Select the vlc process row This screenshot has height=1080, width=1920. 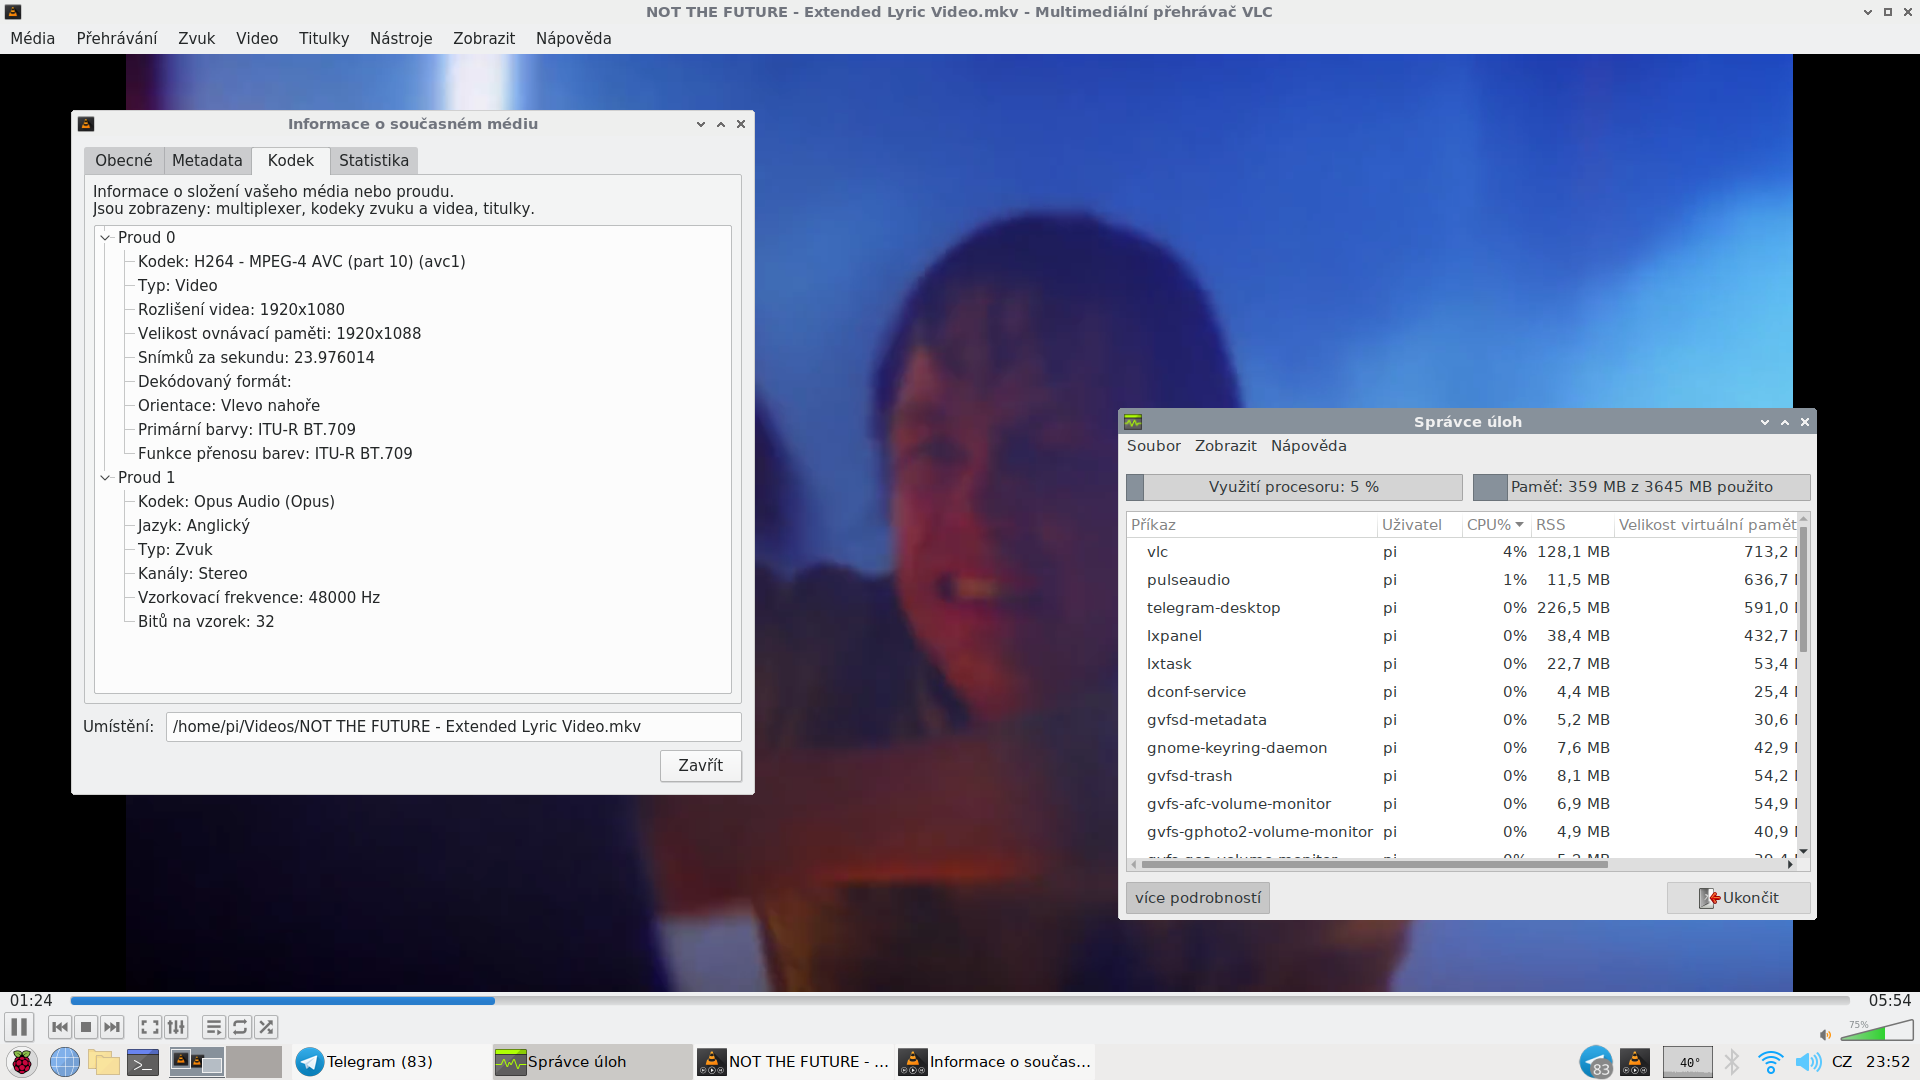[x=1462, y=552]
